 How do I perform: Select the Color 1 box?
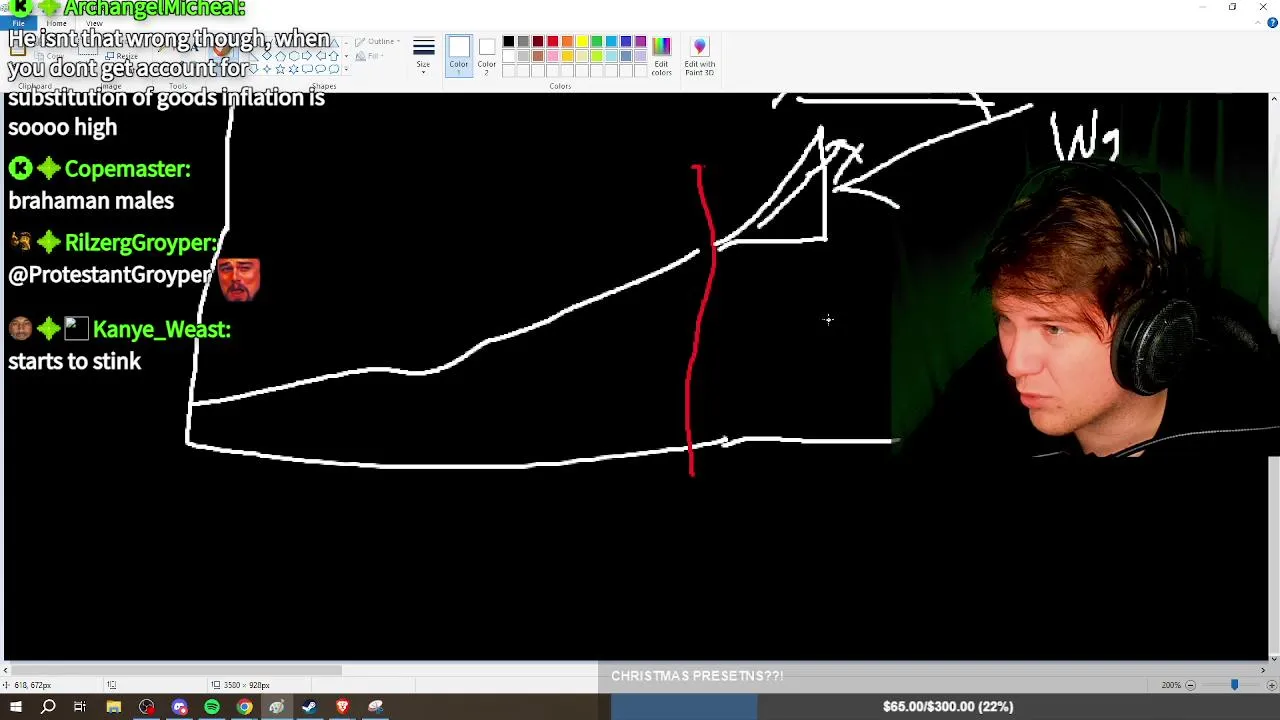coord(459,54)
